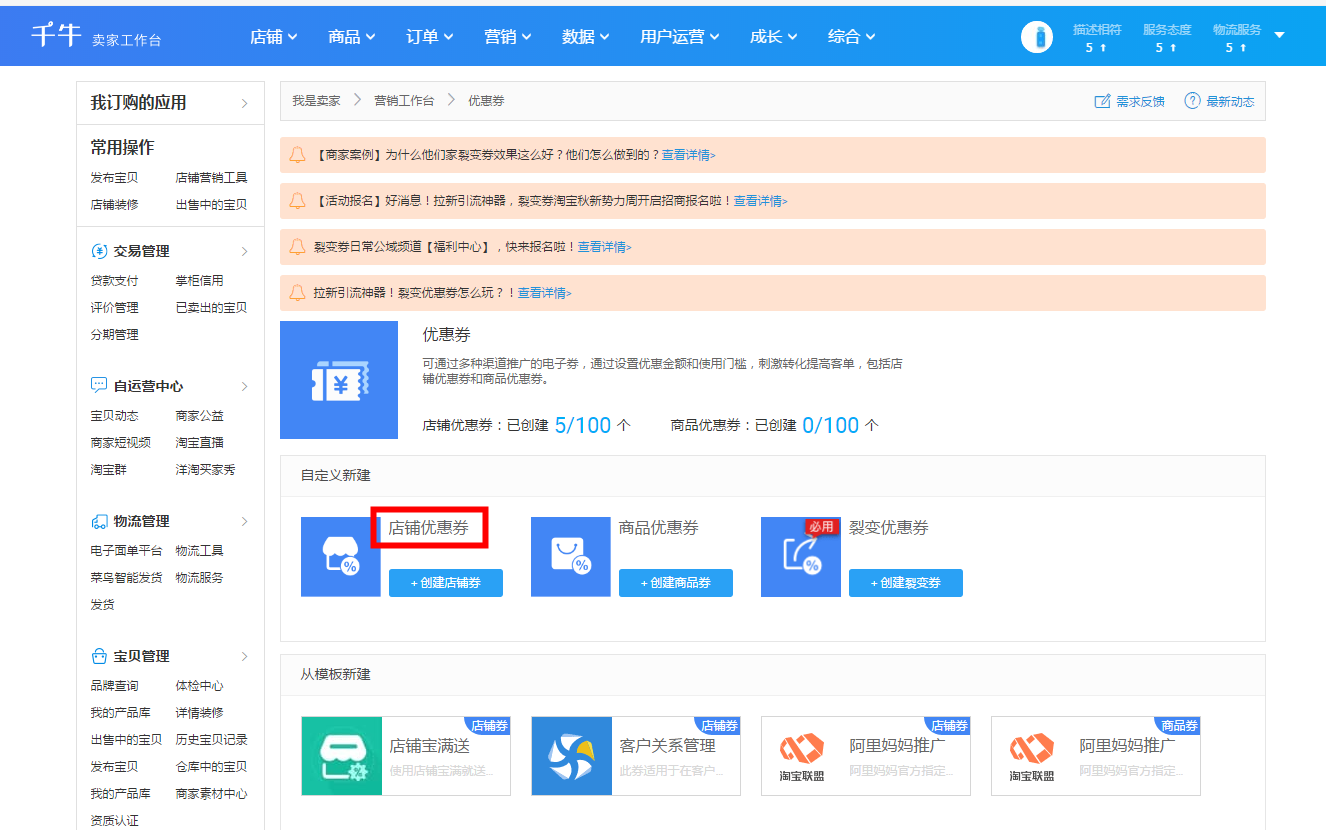Click the 交易管理 yen icon

click(x=99, y=251)
